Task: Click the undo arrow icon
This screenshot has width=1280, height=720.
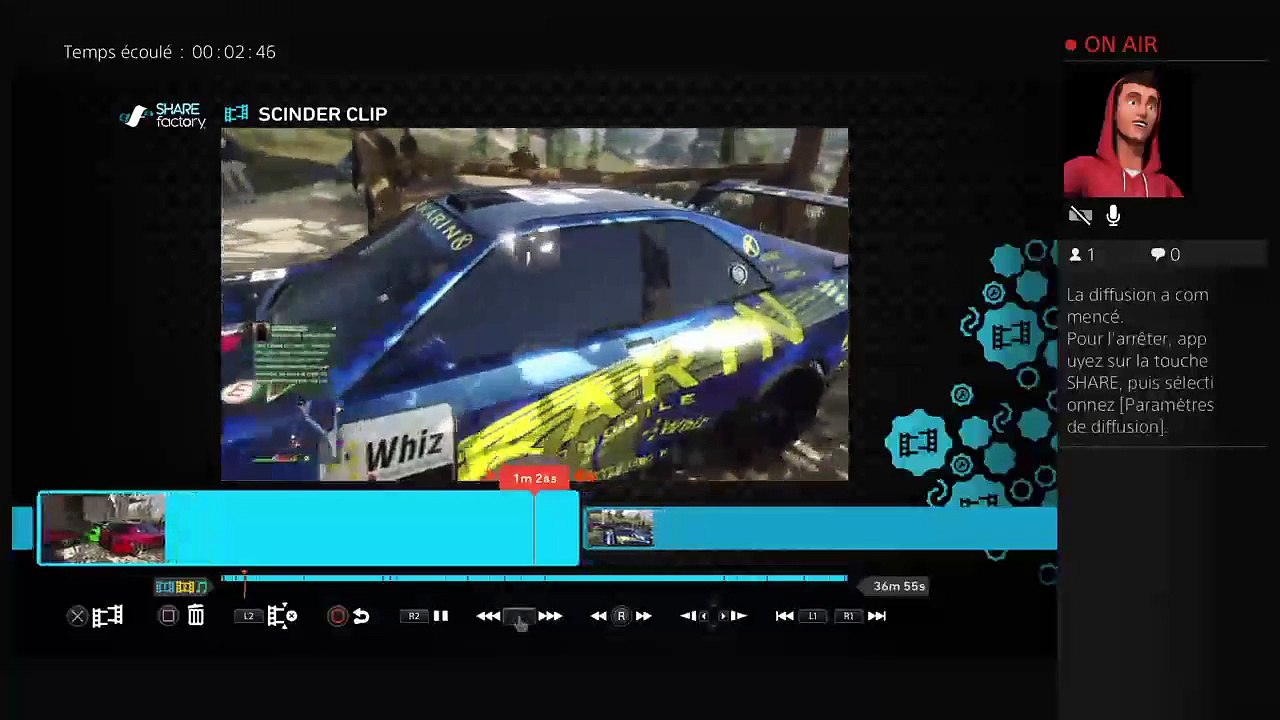Action: tap(361, 616)
